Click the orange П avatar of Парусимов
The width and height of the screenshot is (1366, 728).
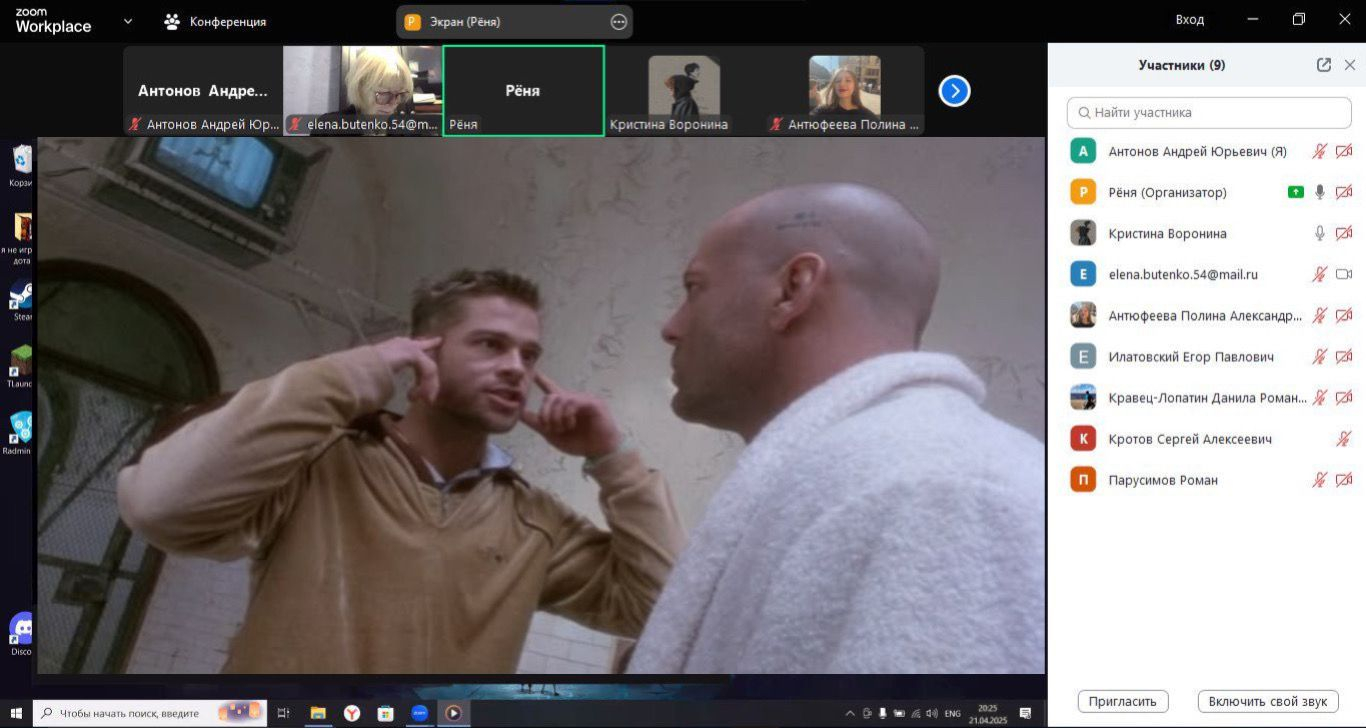(x=1083, y=480)
